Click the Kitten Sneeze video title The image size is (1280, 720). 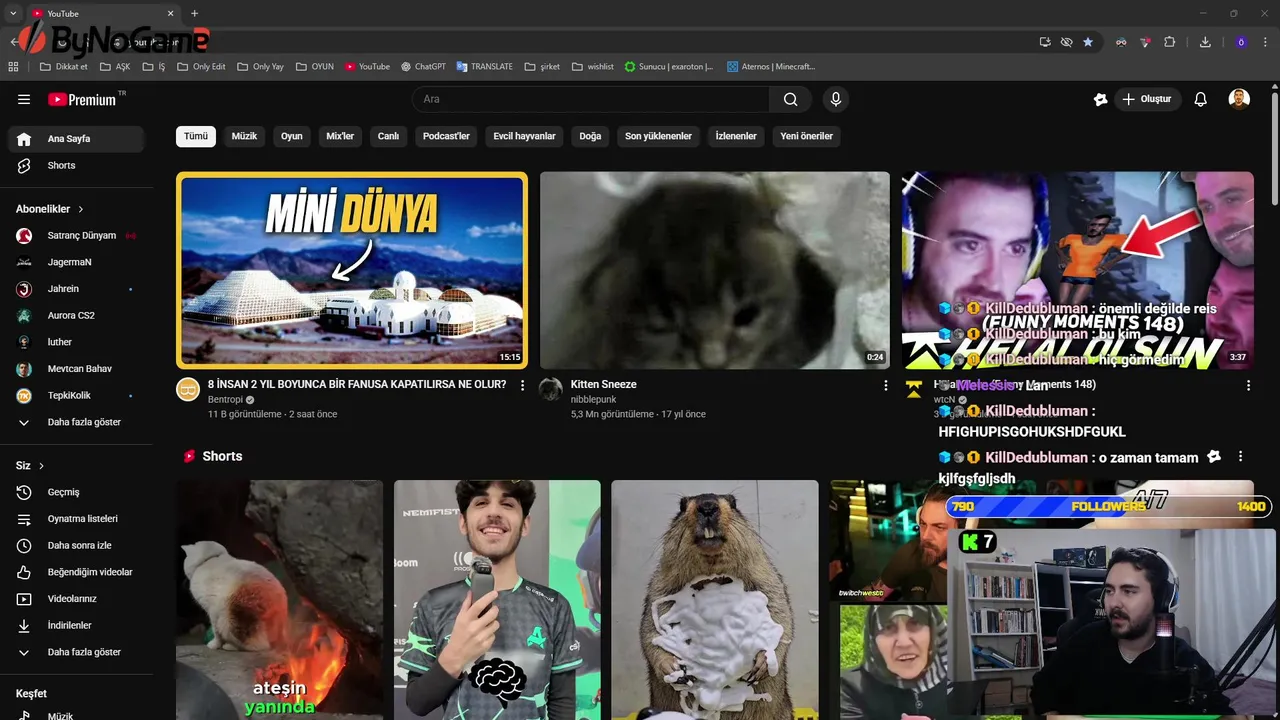point(603,384)
